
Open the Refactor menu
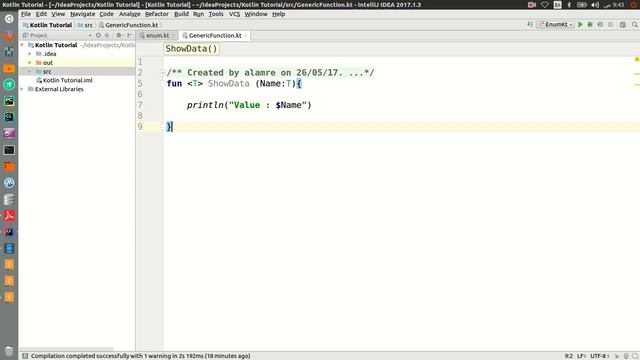click(x=157, y=14)
